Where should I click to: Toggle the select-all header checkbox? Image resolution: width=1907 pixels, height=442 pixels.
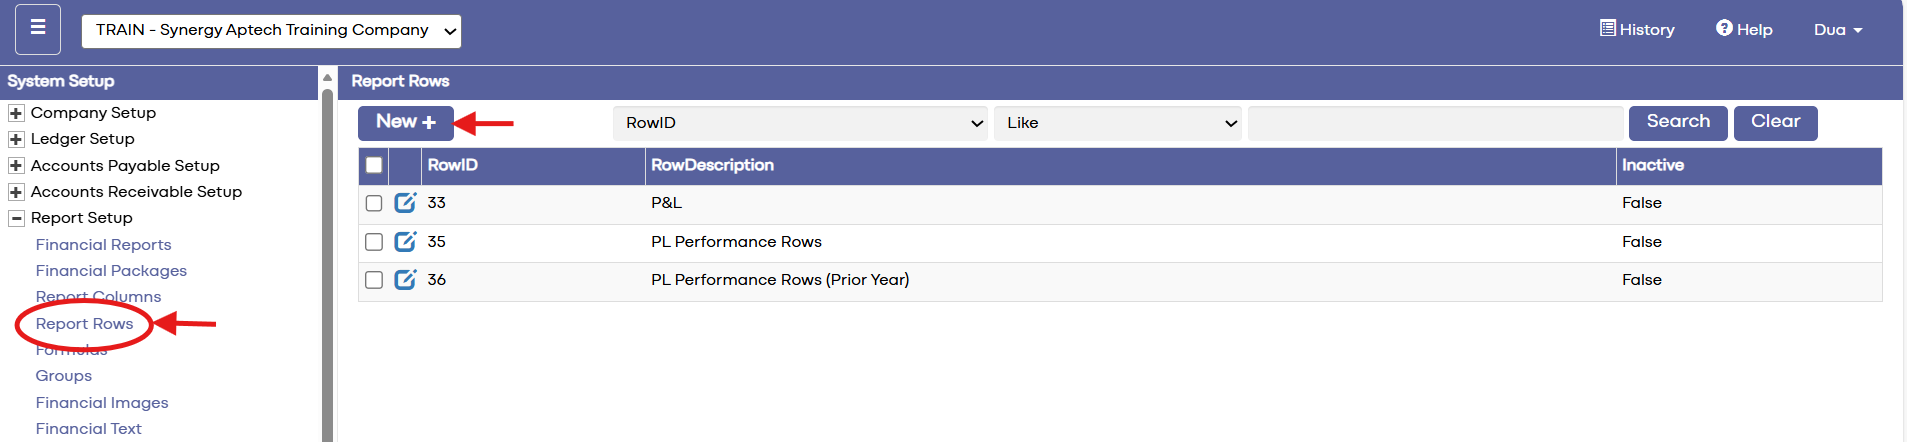(374, 165)
